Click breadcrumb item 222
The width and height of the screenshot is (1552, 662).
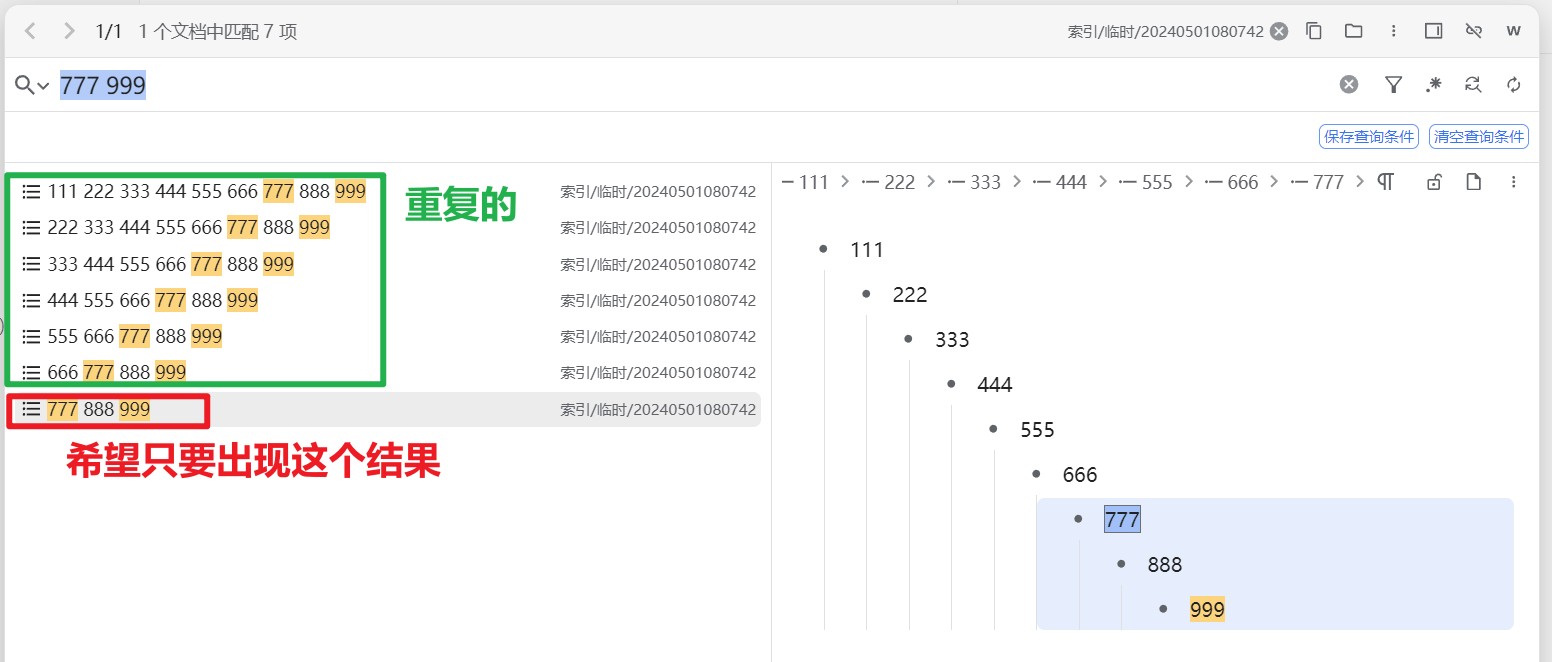click(888, 182)
